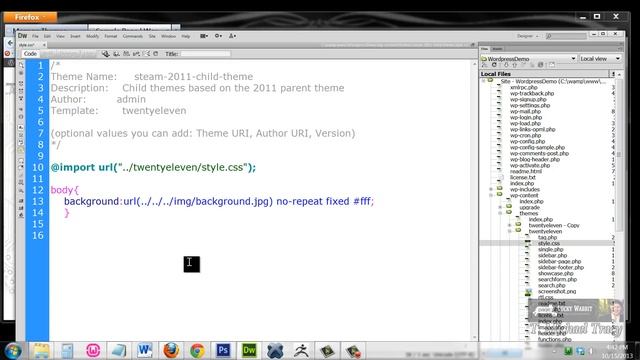Select sidebar-footer.php in the file tree
Image resolution: width=640 pixels, height=360 pixels.
pos(561,267)
